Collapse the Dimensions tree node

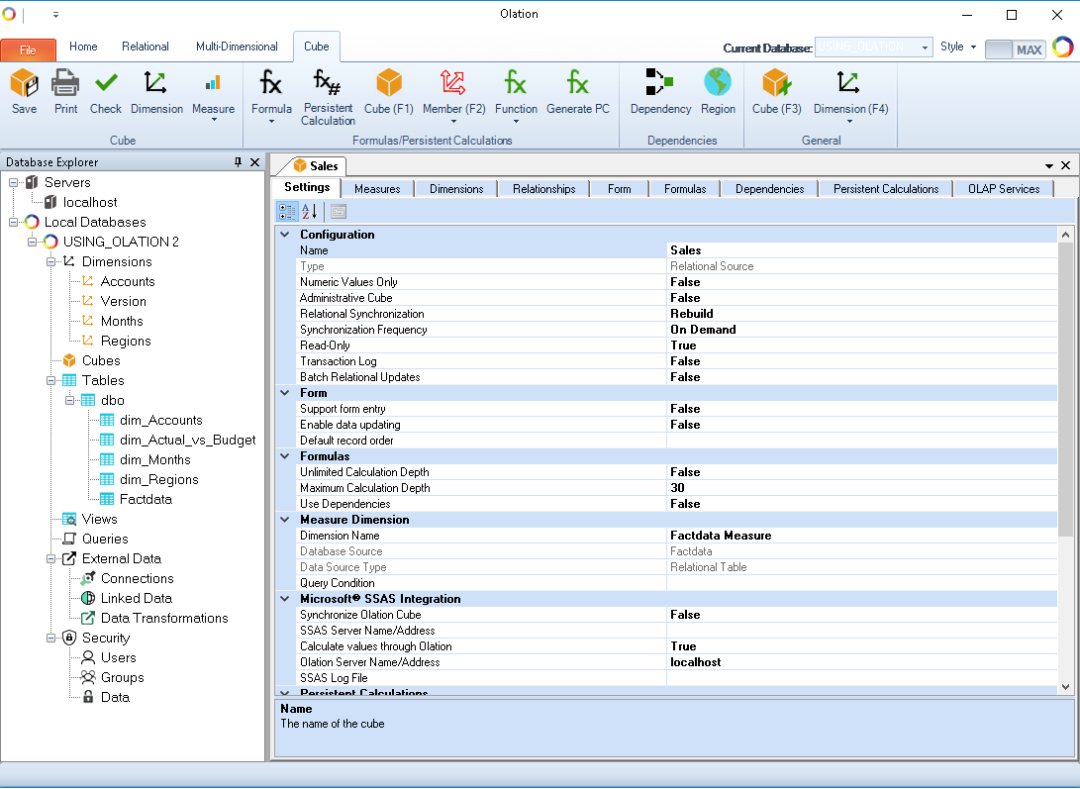[51, 262]
